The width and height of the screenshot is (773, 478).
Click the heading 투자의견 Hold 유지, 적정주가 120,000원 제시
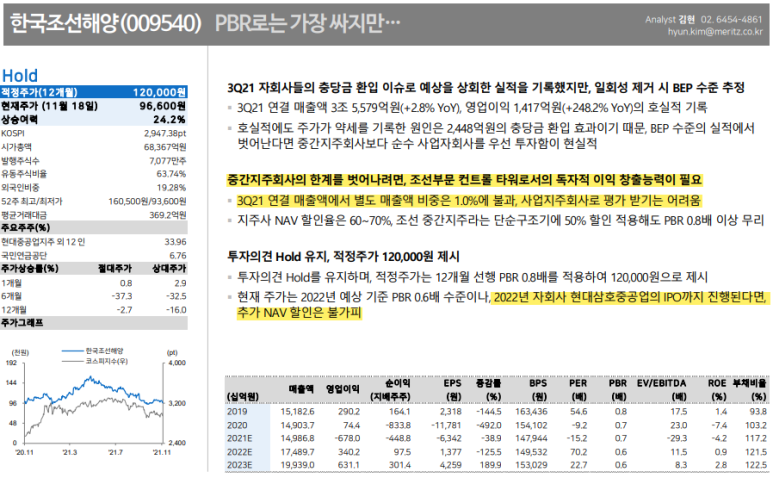pos(343,257)
